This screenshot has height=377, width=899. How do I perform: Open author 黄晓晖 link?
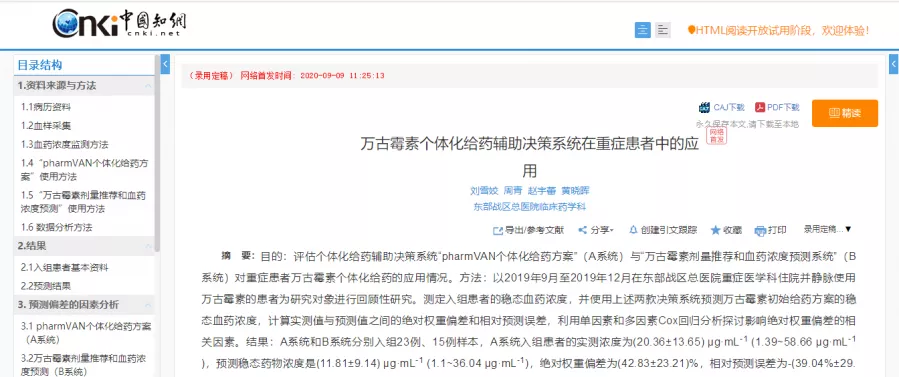coord(575,191)
